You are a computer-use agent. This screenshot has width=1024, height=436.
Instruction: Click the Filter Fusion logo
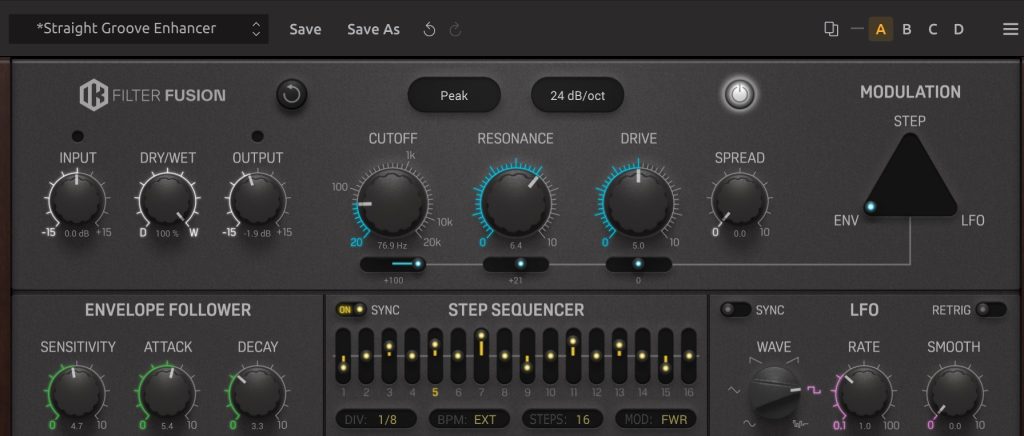[x=153, y=96]
